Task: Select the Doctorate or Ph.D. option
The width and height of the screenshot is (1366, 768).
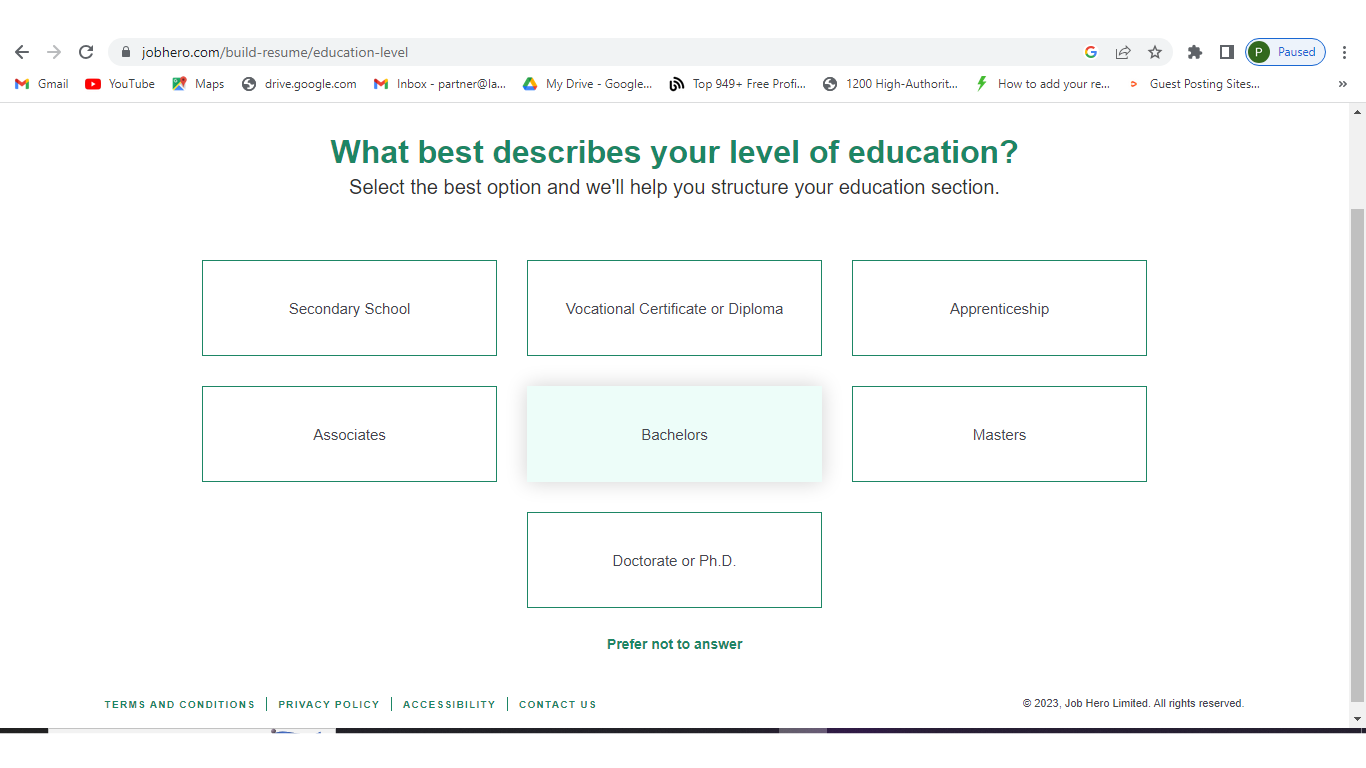Action: [674, 560]
